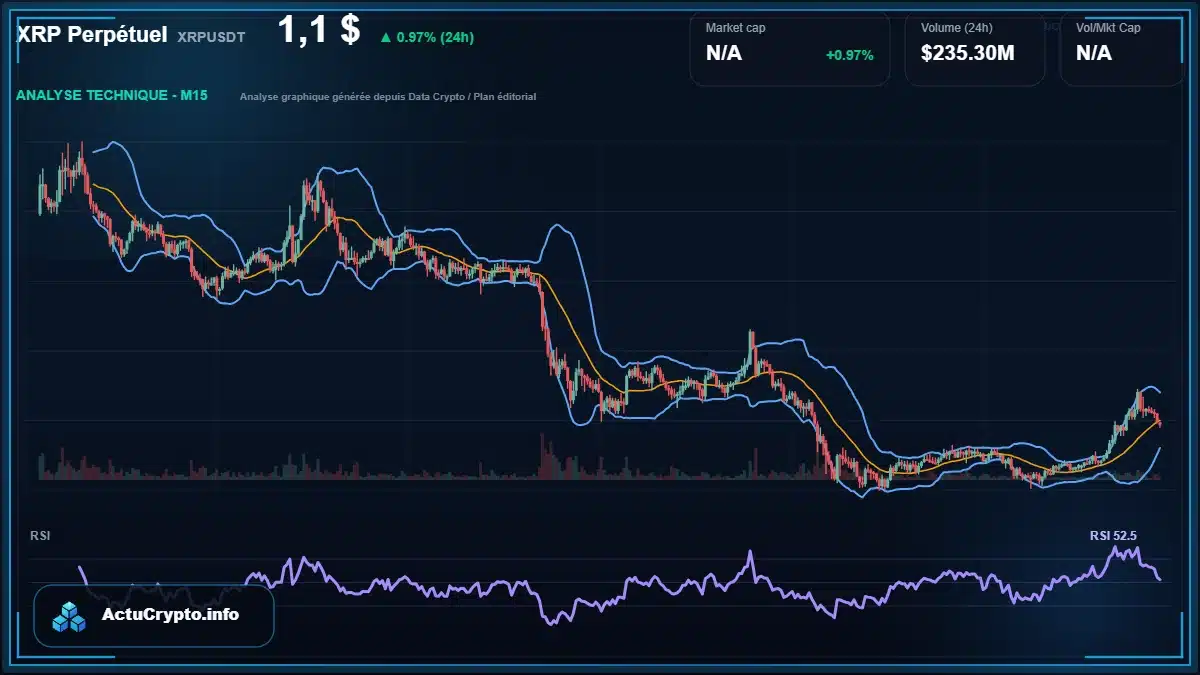Click the $235.30M volume value
The width and height of the screenshot is (1200, 675).
click(x=968, y=53)
